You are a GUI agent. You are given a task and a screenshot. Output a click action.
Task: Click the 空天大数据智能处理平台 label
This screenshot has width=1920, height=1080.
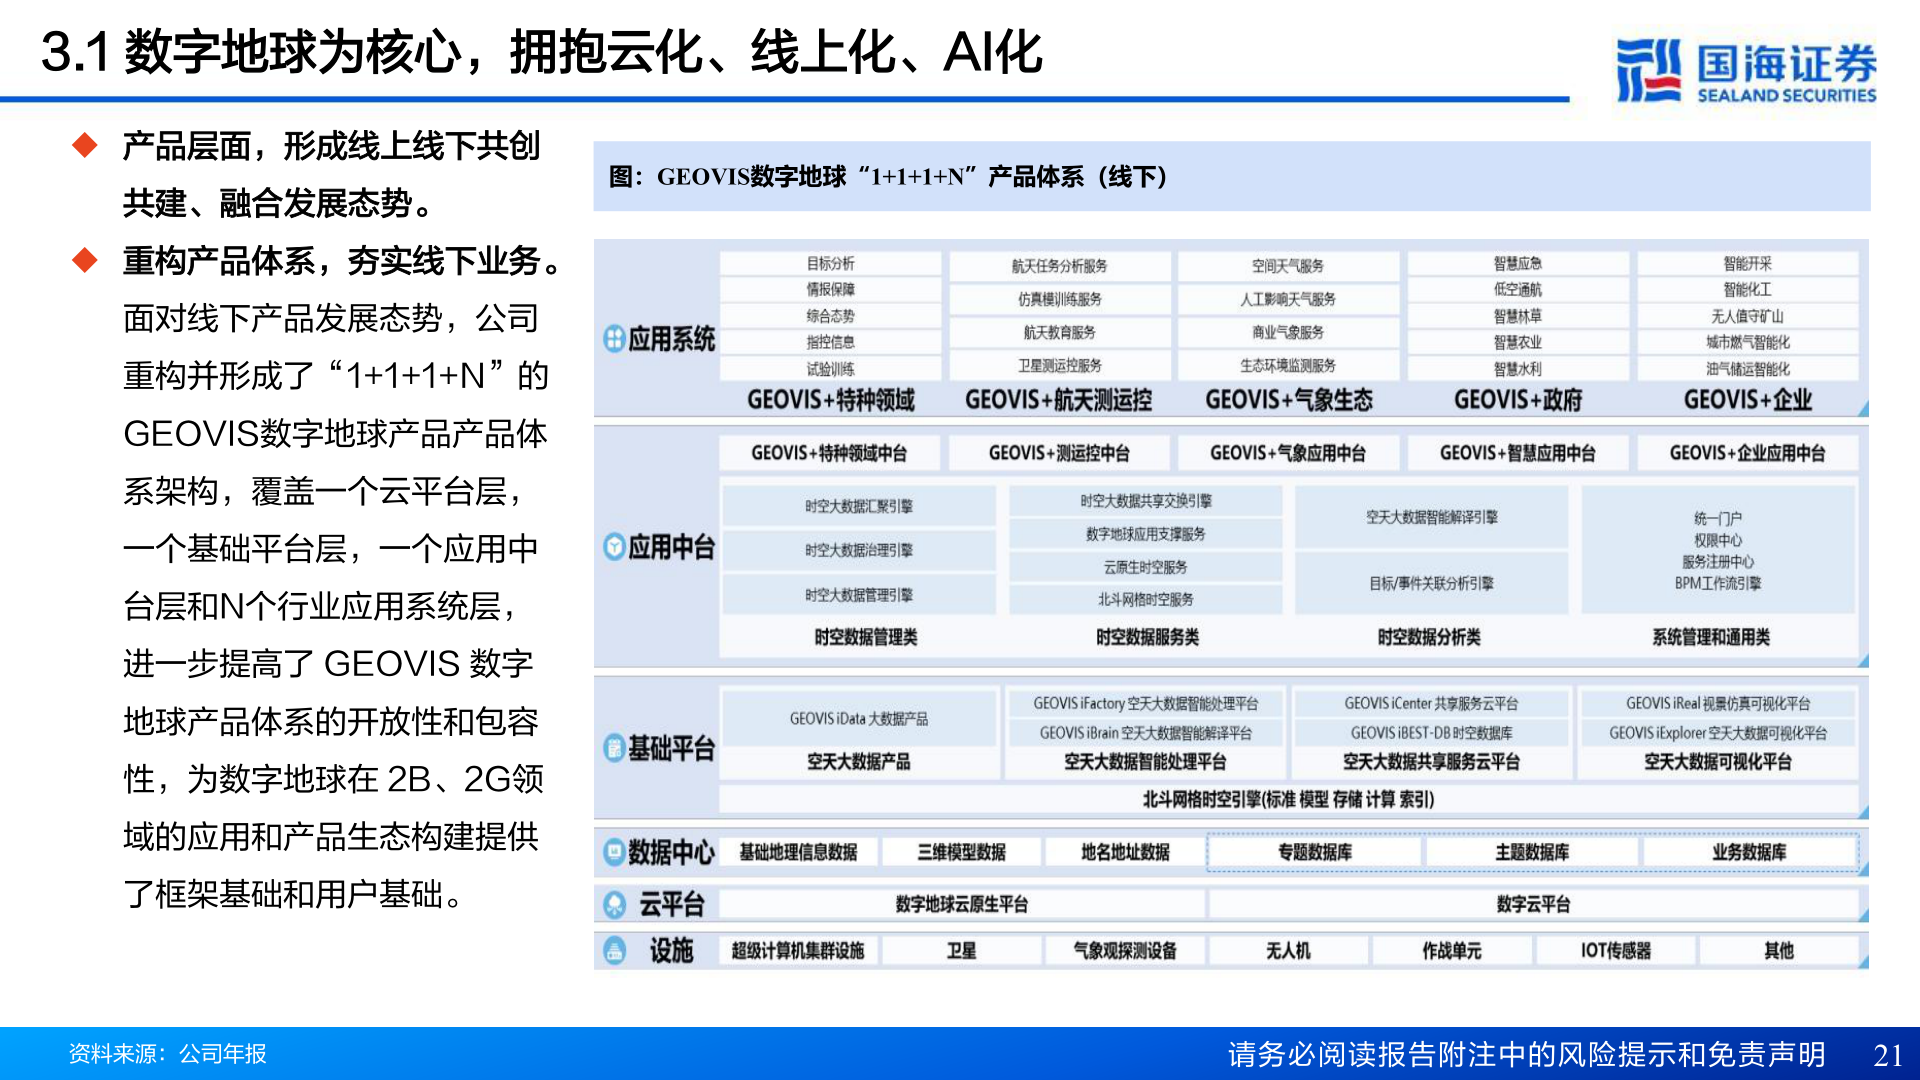1145,762
